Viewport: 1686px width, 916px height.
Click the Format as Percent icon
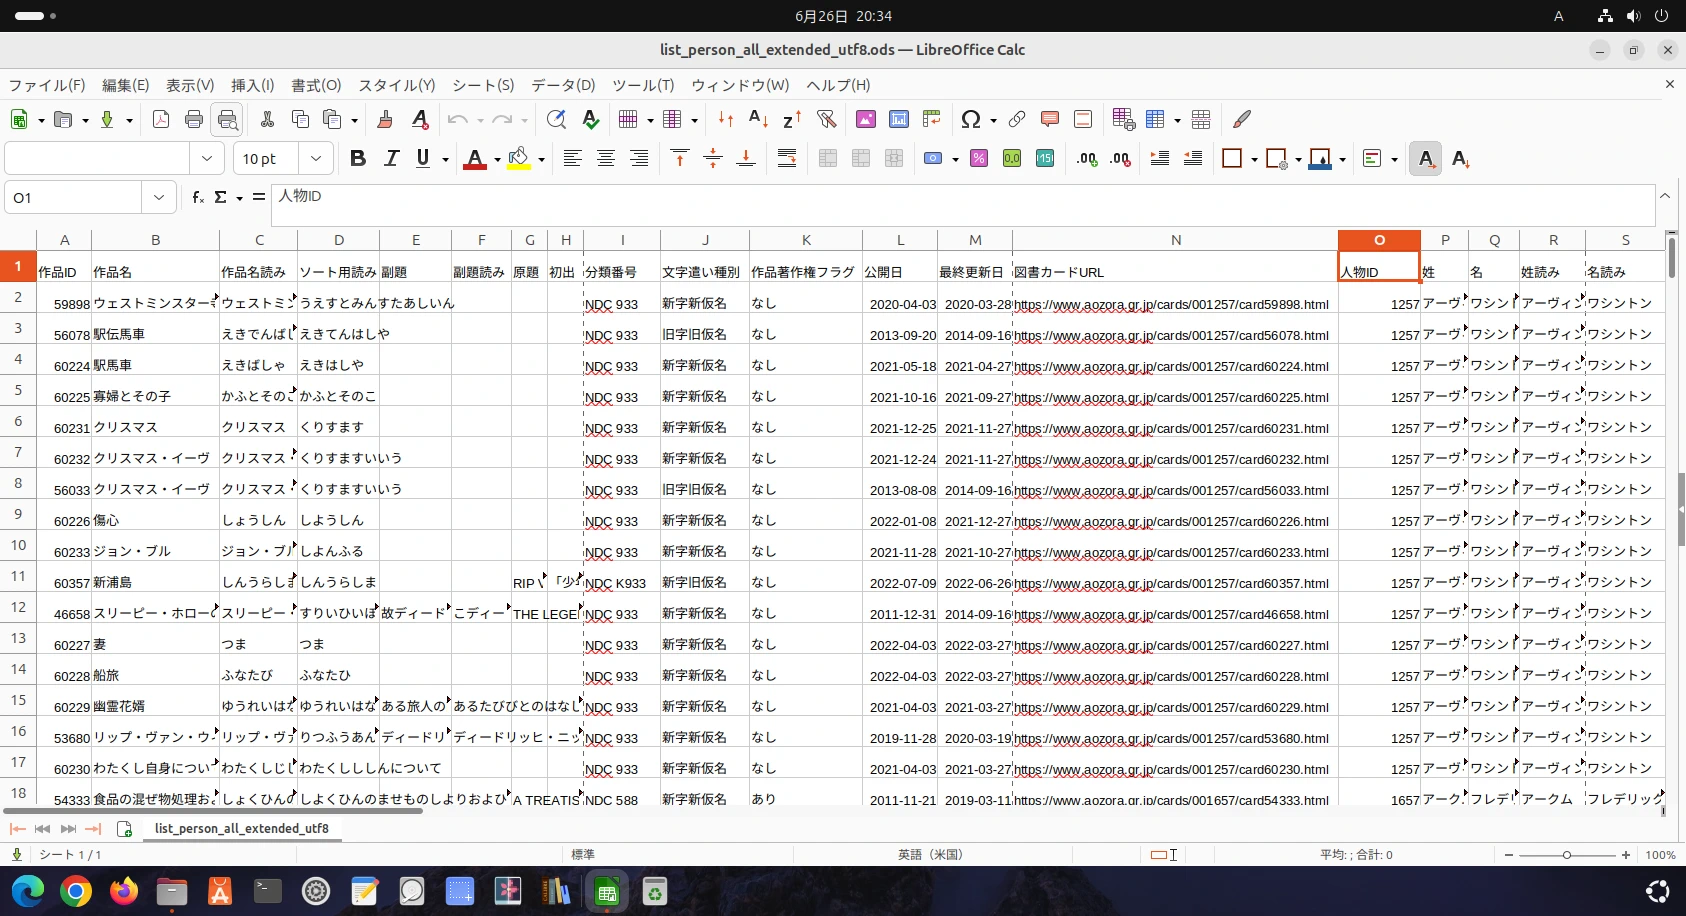(979, 159)
